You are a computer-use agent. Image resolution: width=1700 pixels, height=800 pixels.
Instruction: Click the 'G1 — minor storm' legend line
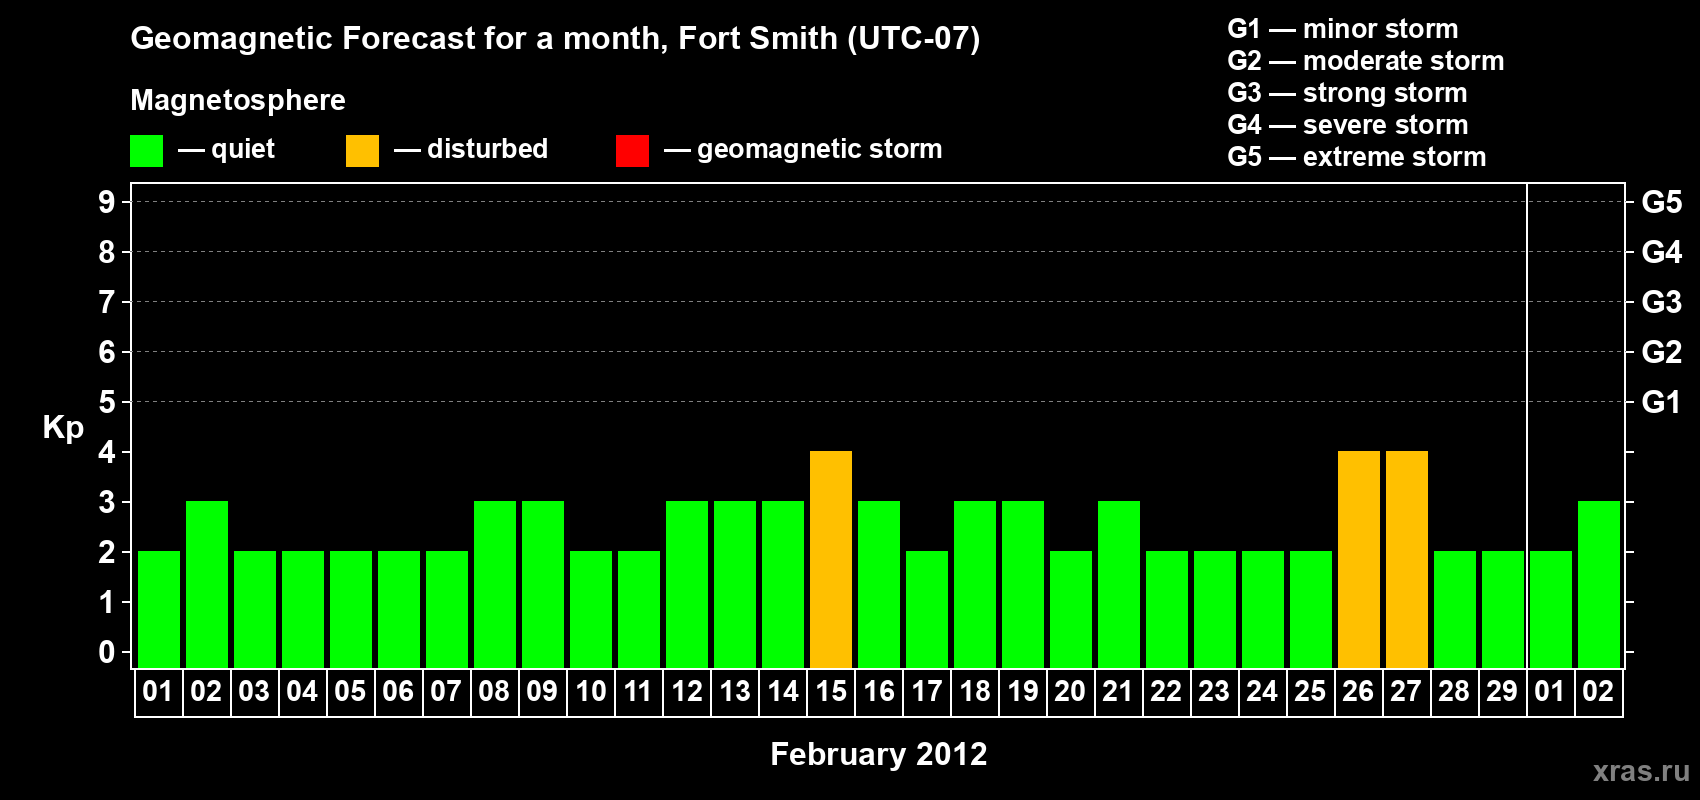tap(1343, 29)
